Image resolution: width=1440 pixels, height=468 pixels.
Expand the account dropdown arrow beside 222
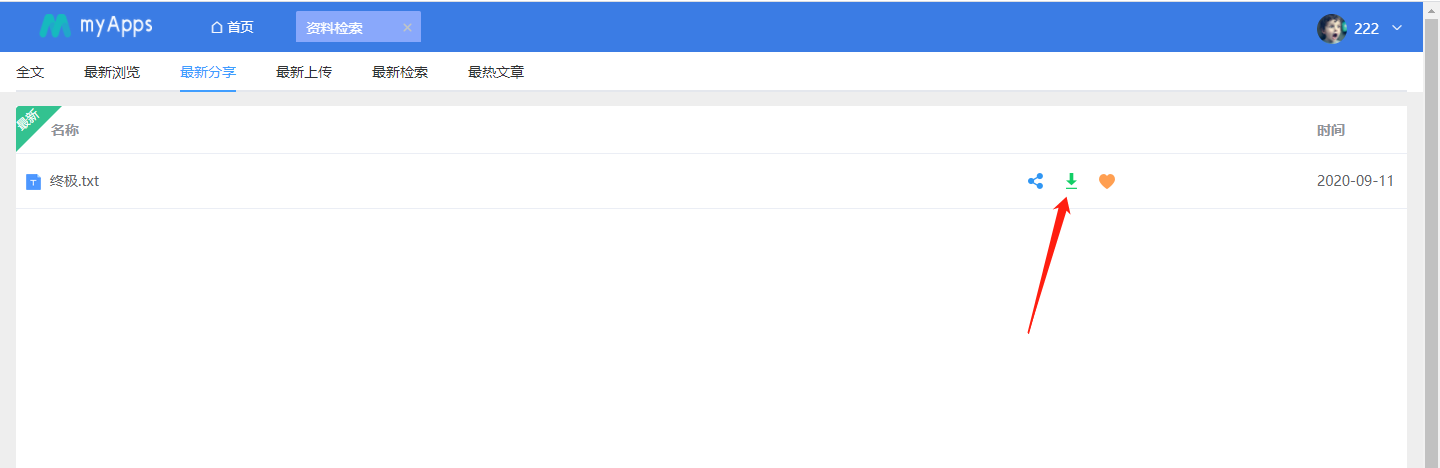pos(1397,28)
